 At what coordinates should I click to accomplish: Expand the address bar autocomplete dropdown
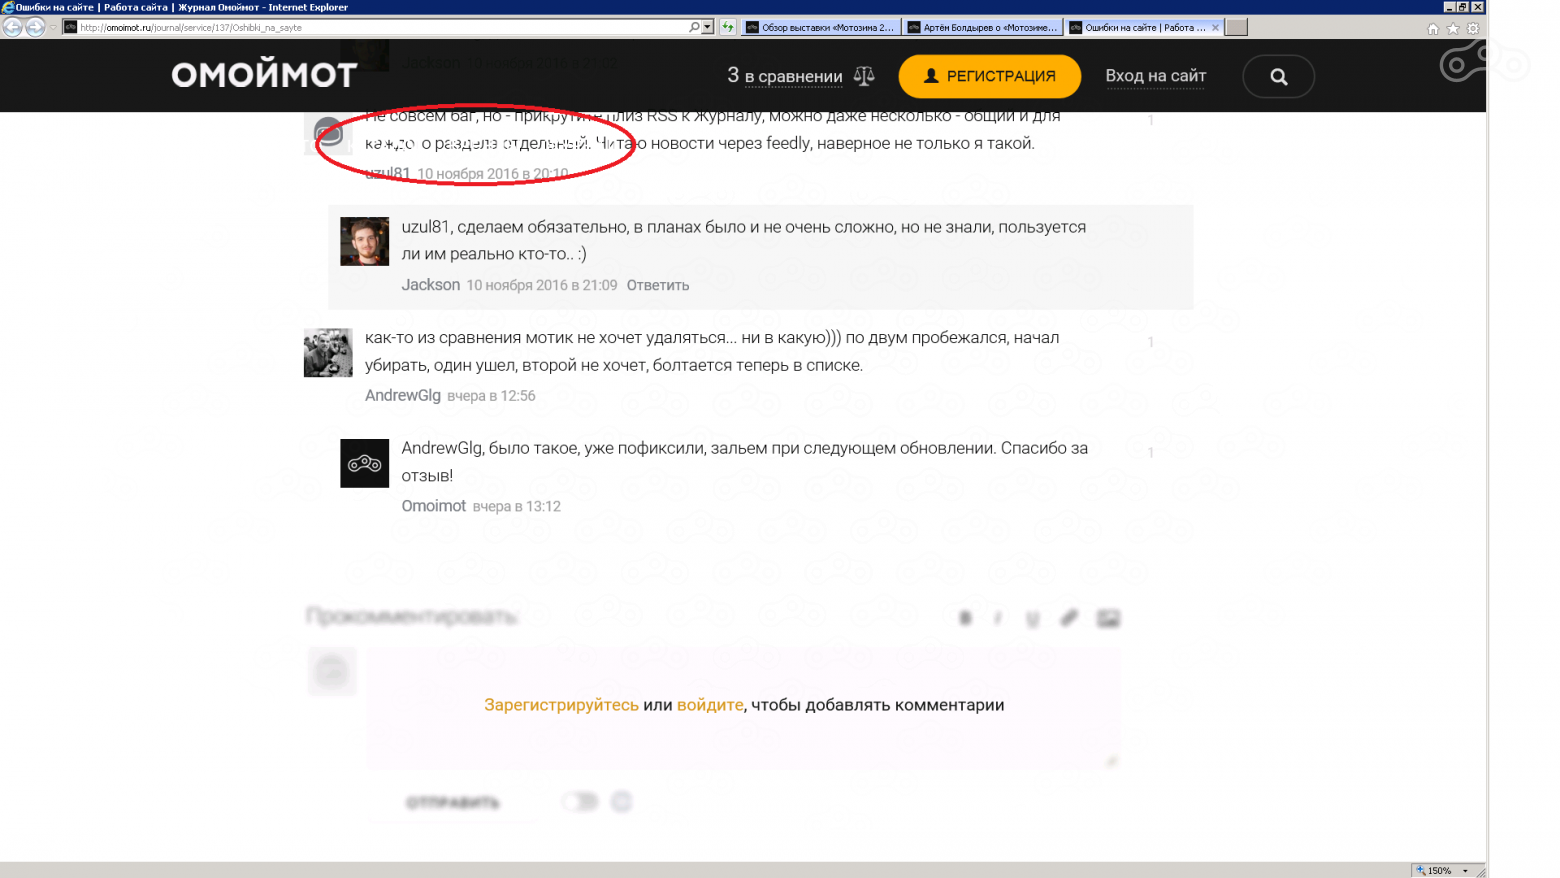click(708, 27)
